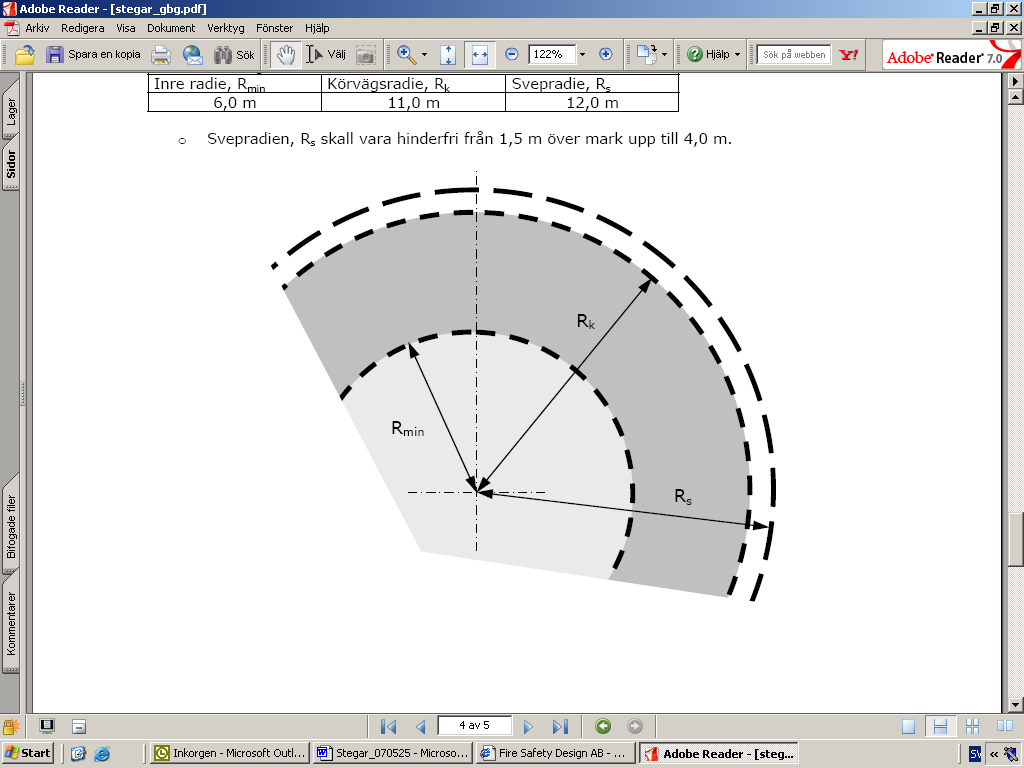Image resolution: width=1024 pixels, height=768 pixels.
Task: Open the Verktyg menu
Action: [226, 28]
